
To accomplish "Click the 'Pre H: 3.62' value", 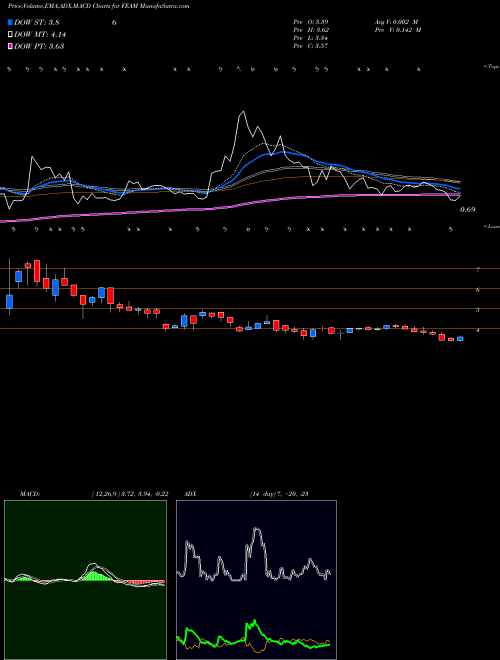I will pos(311,30).
